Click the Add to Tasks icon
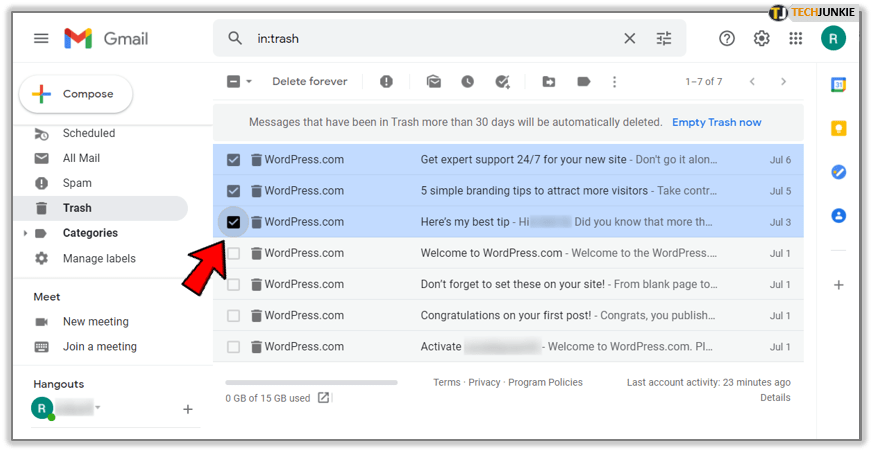 (x=502, y=82)
